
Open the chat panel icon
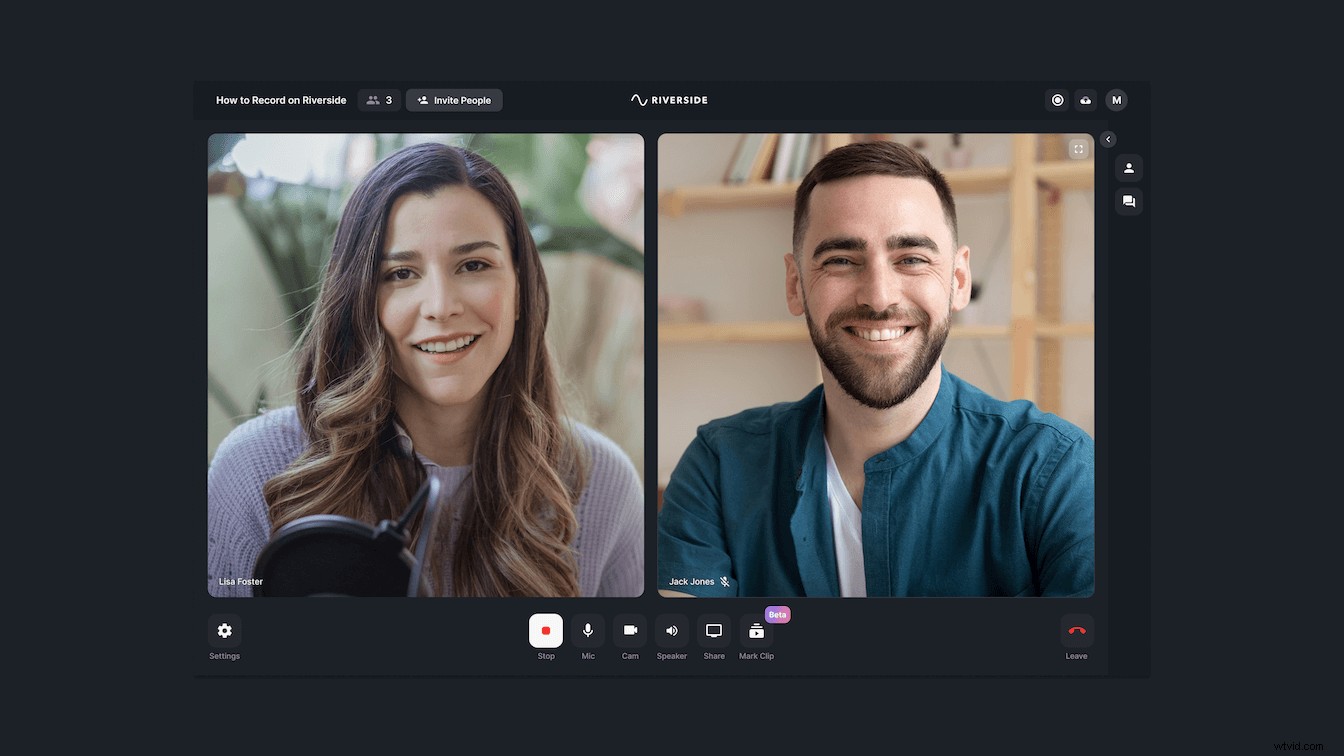tap(1129, 201)
